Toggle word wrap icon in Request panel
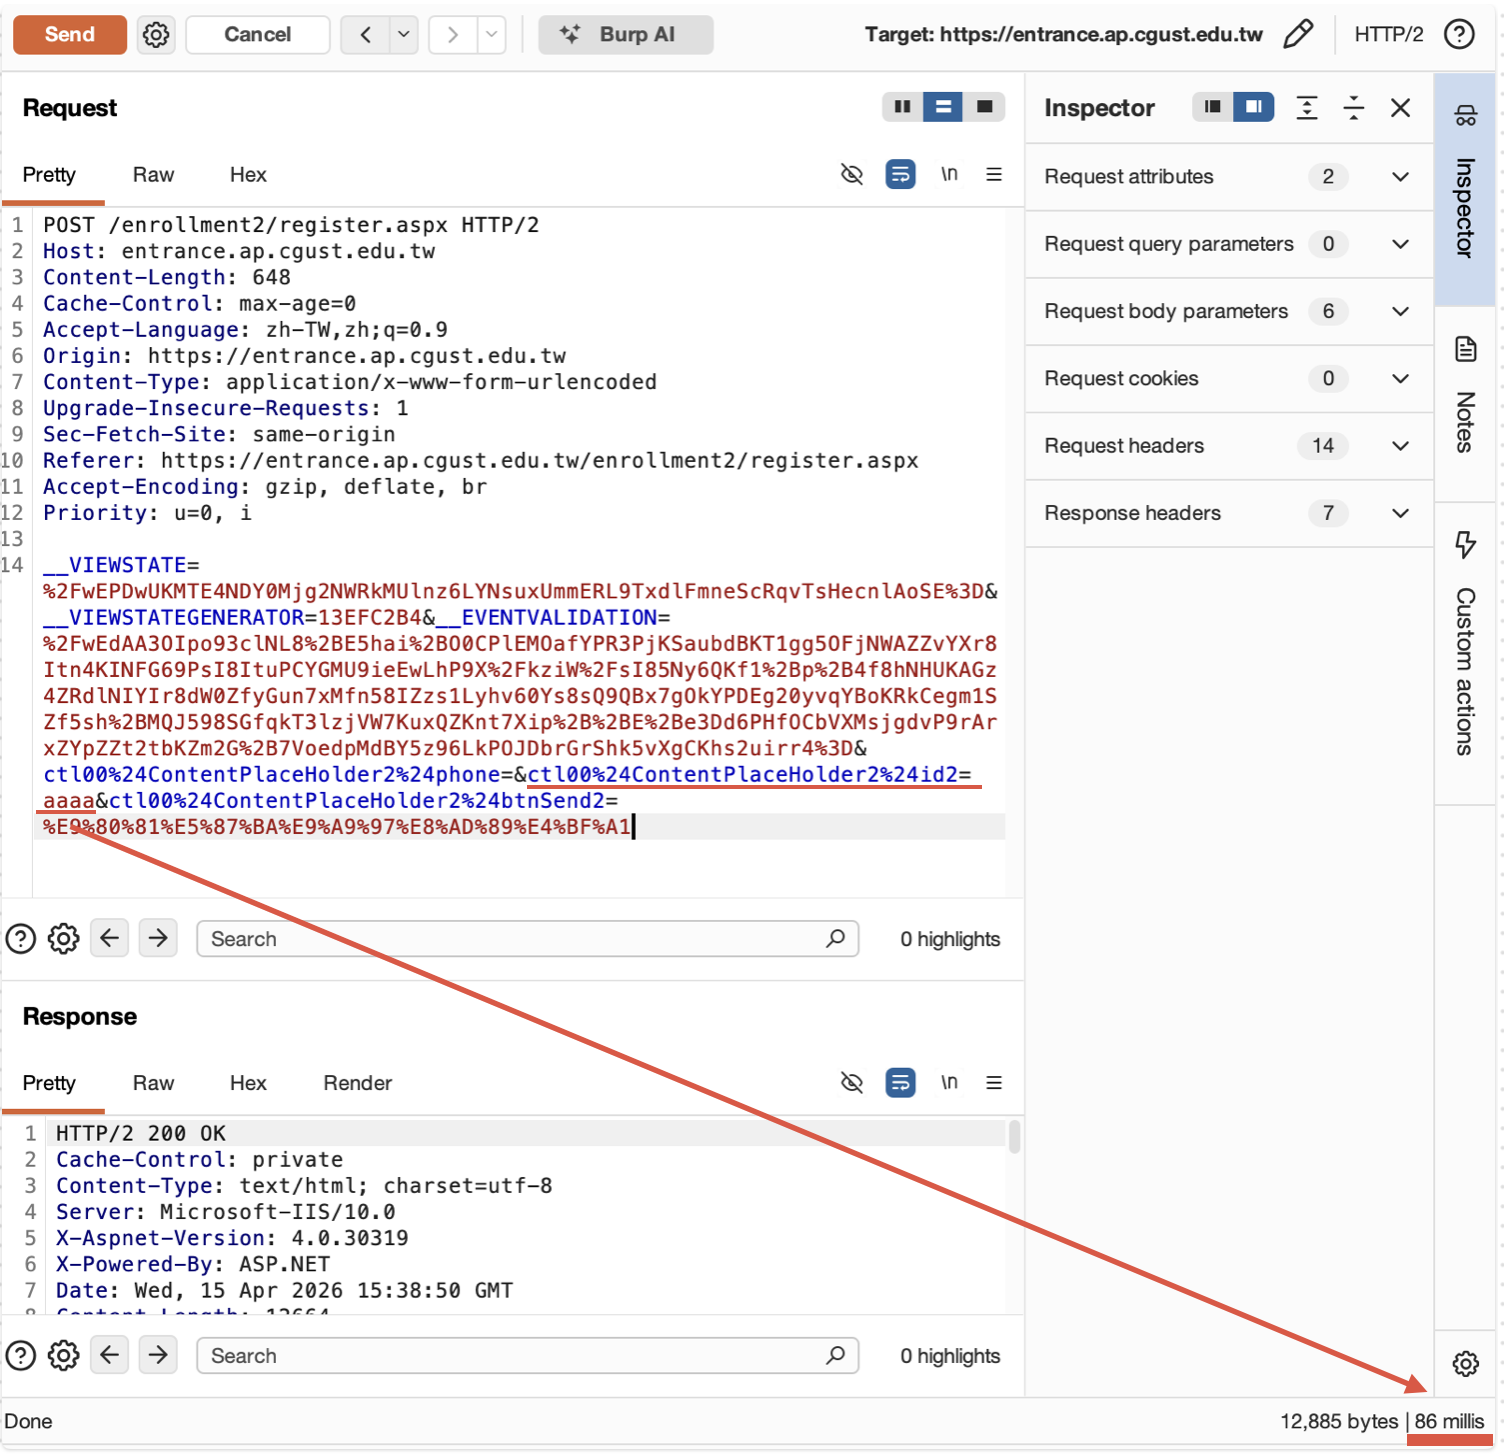The width and height of the screenshot is (1504, 1454). point(900,174)
